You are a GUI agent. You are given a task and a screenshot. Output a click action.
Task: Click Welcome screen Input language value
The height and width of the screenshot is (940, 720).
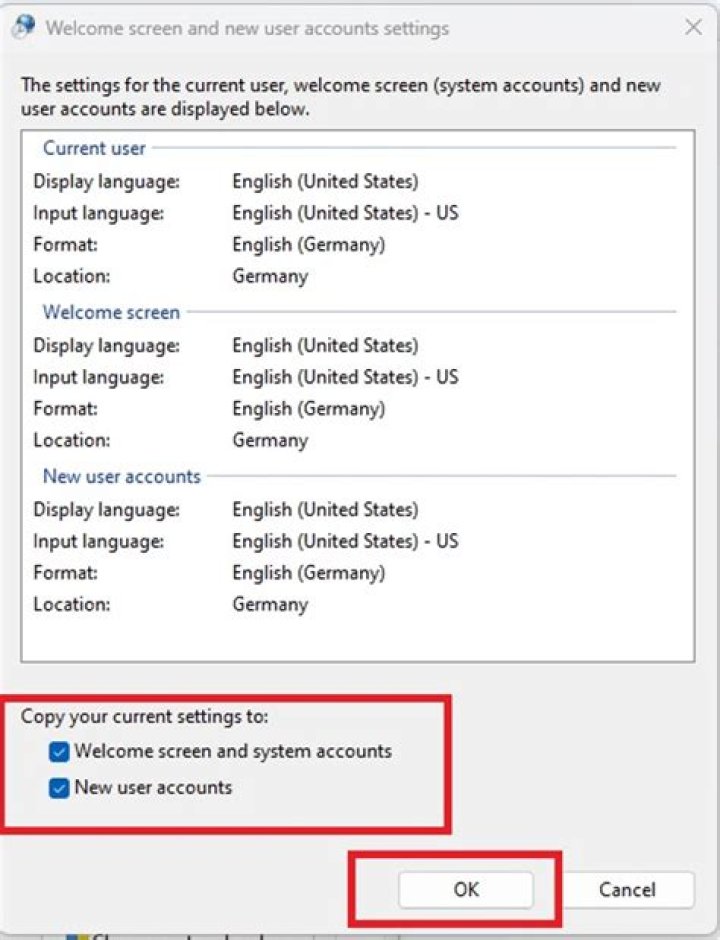coord(345,377)
